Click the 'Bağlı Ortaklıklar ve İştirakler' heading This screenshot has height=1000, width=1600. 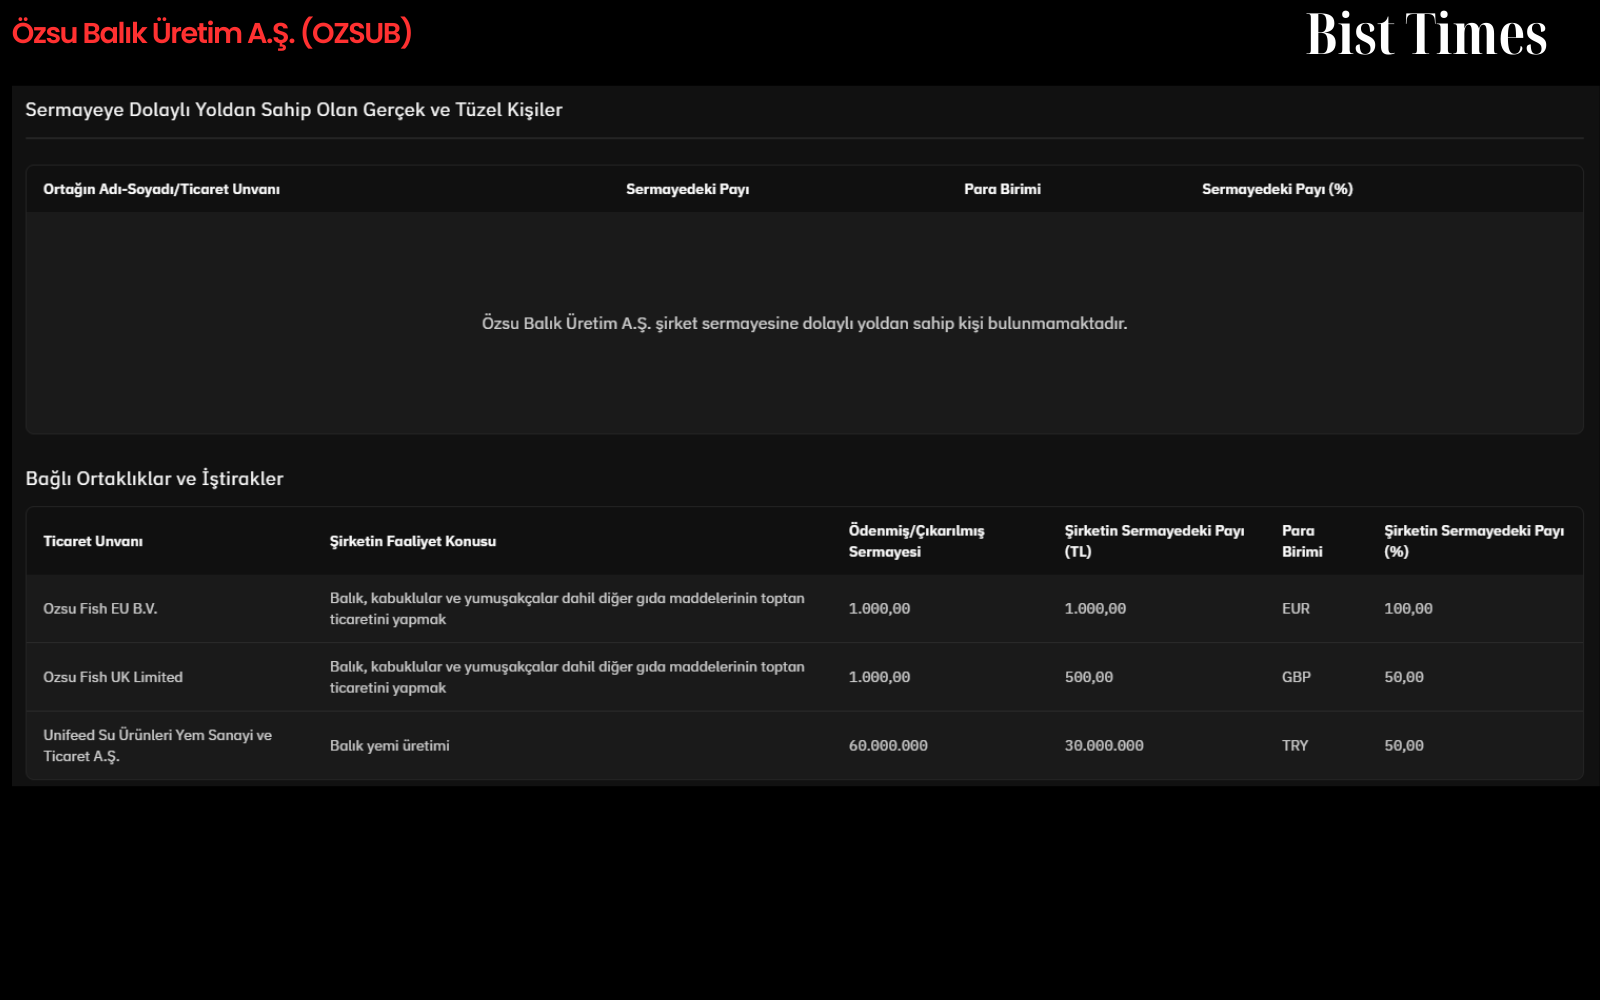pyautogui.click(x=154, y=479)
